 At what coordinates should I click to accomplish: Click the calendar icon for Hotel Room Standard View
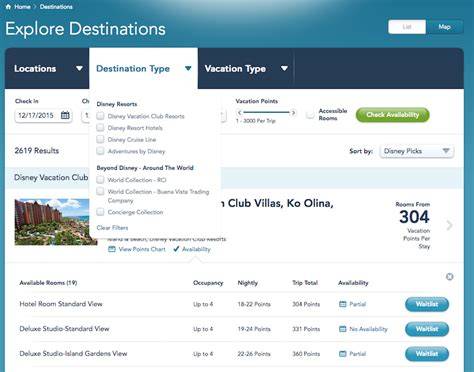(x=343, y=304)
